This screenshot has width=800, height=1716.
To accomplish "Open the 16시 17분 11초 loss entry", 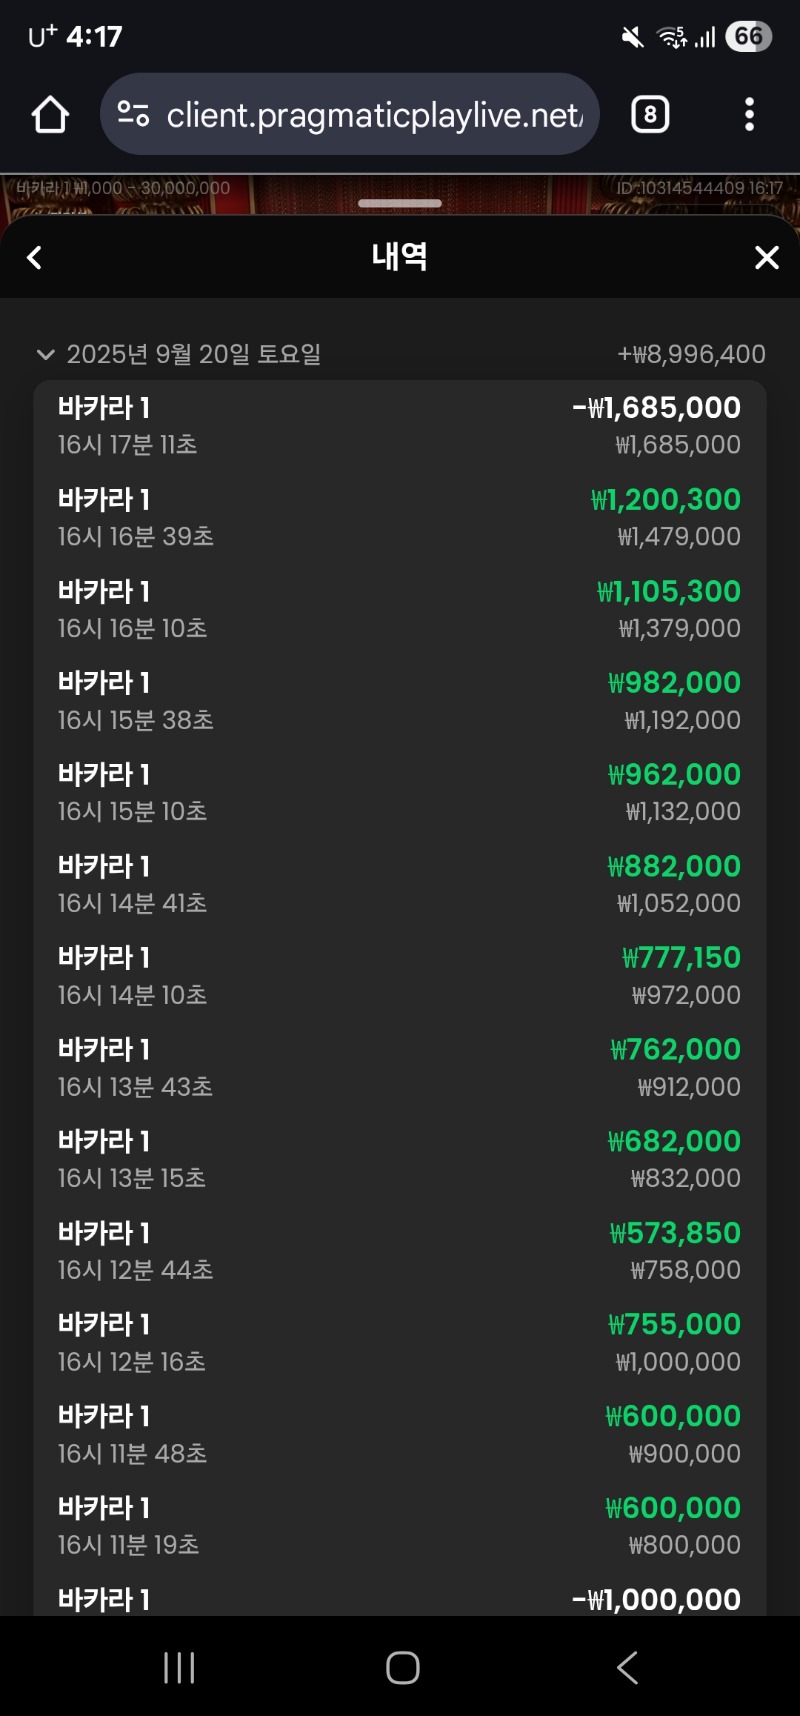I will (x=400, y=426).
